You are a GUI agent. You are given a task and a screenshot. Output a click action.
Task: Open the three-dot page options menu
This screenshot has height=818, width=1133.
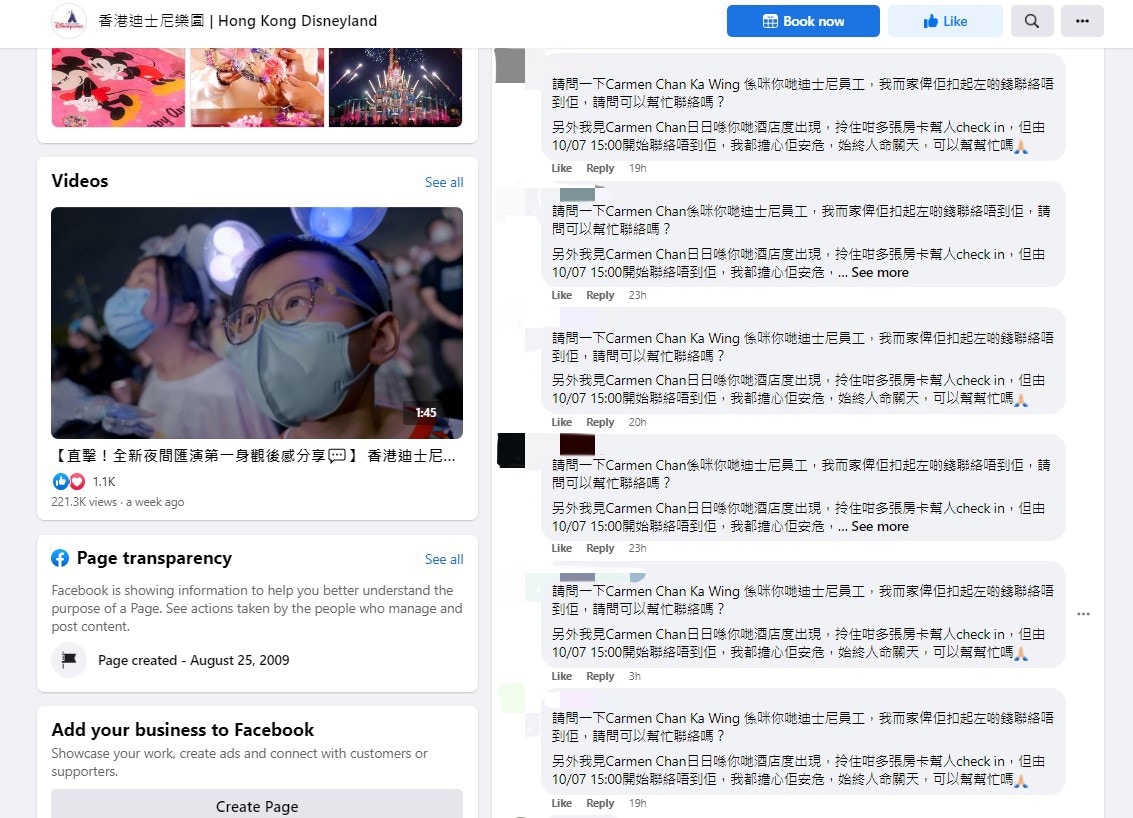(x=1082, y=21)
